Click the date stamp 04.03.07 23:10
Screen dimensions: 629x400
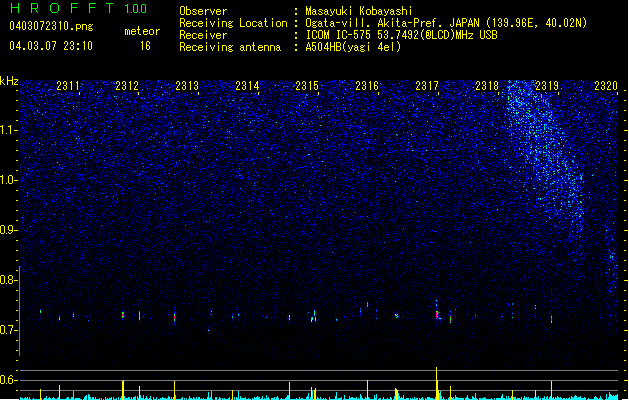[x=51, y=46]
